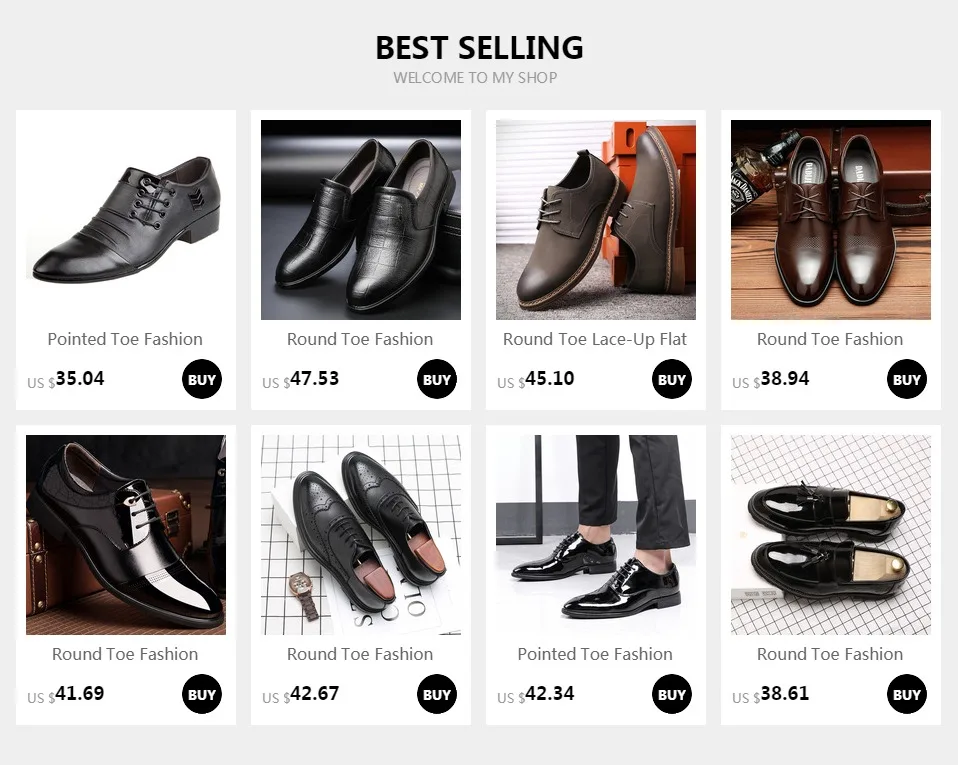Screen dimensions: 958x765
Task: Hit BUY button beside $38.94 price
Action: 907,380
